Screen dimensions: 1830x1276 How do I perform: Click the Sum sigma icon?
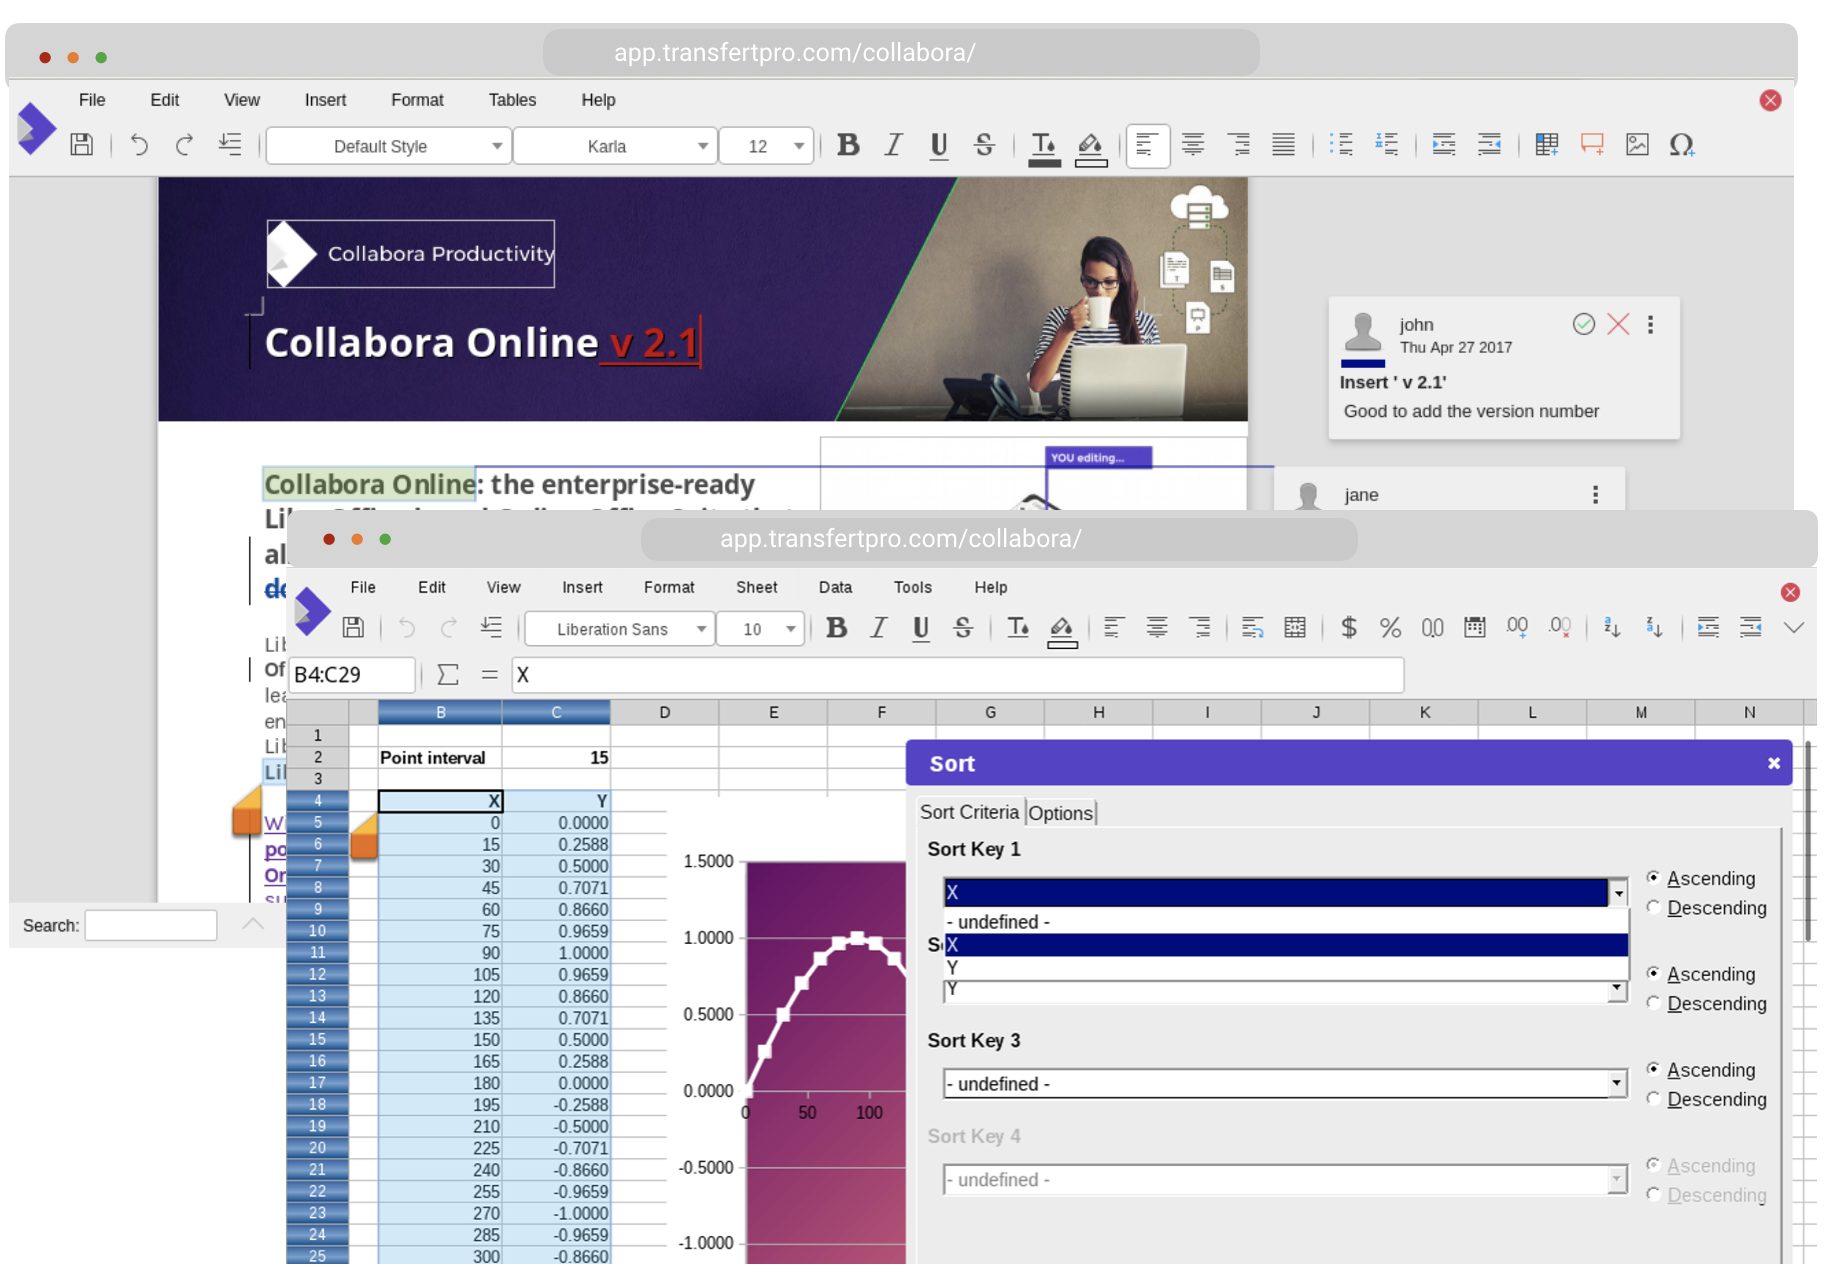coord(448,675)
